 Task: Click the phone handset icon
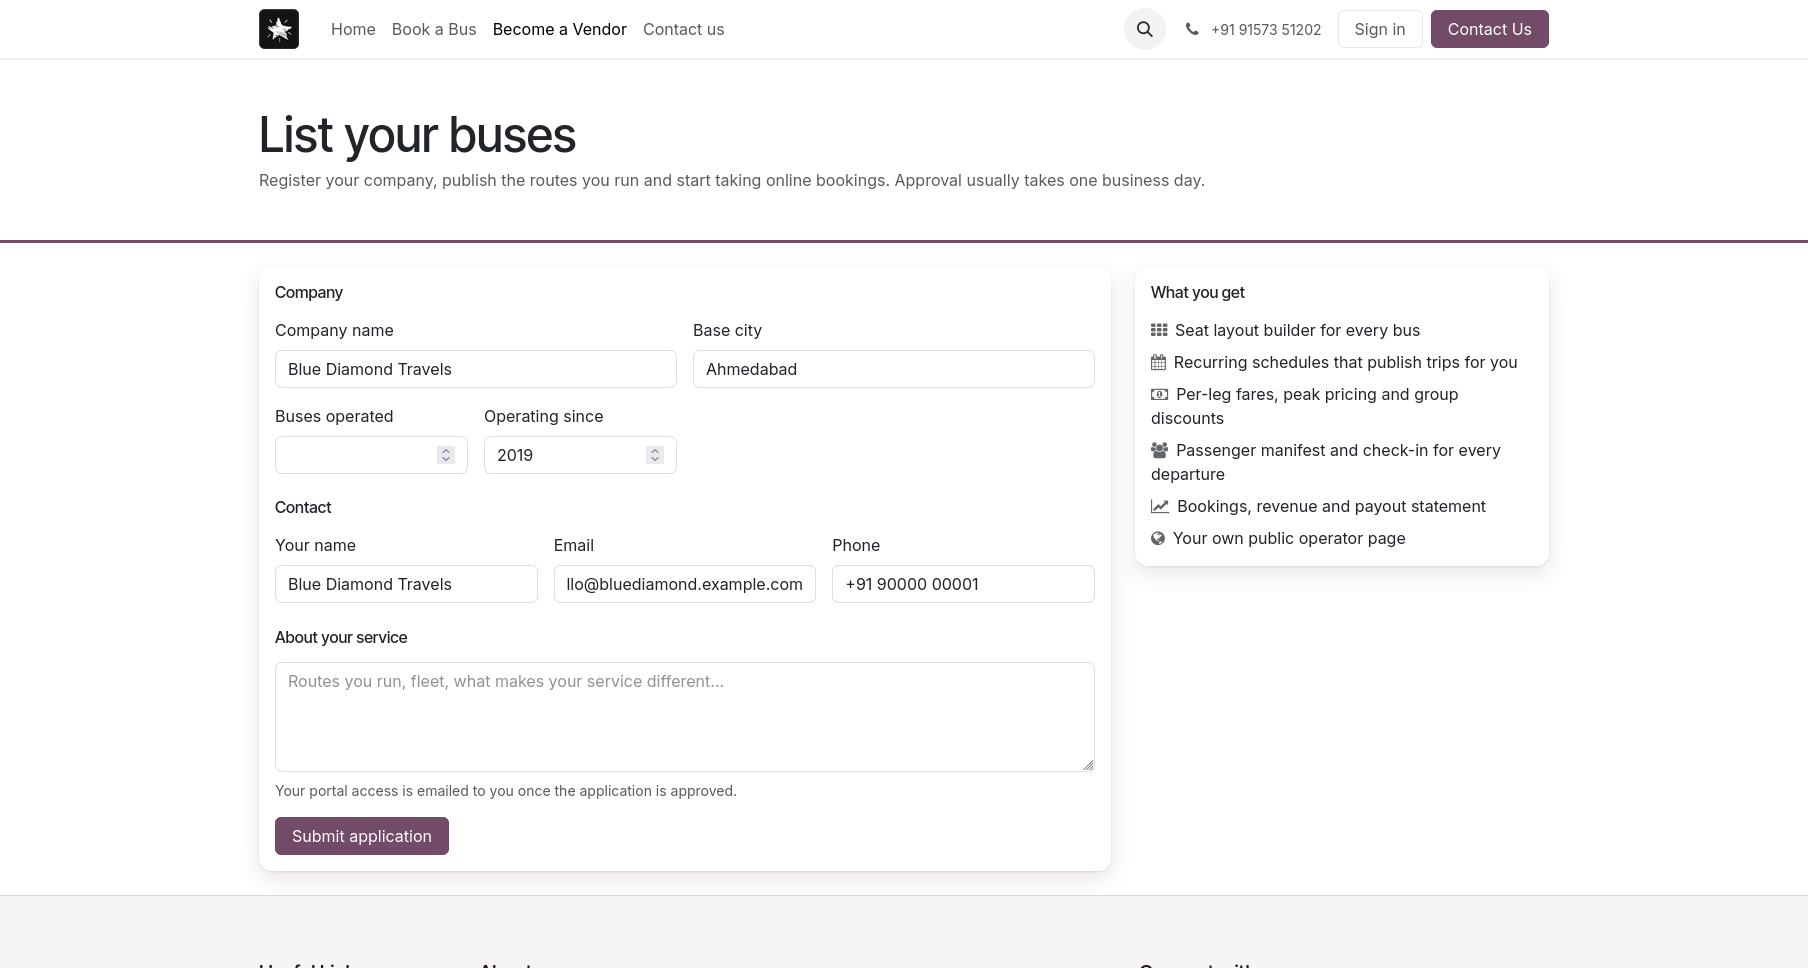(x=1192, y=29)
